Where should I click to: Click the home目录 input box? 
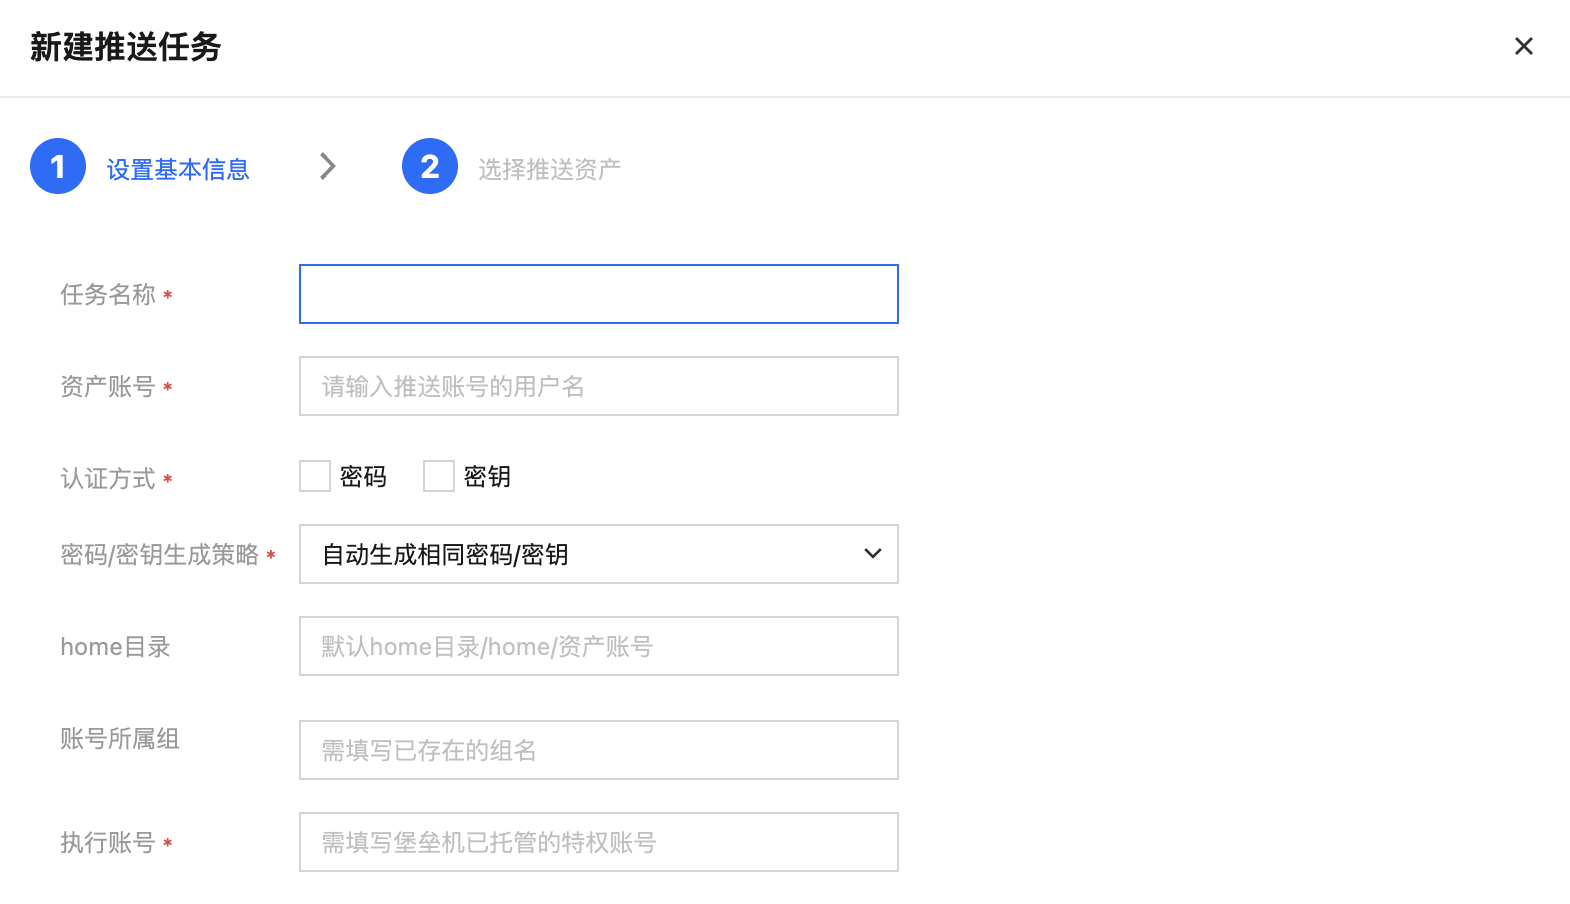point(598,646)
